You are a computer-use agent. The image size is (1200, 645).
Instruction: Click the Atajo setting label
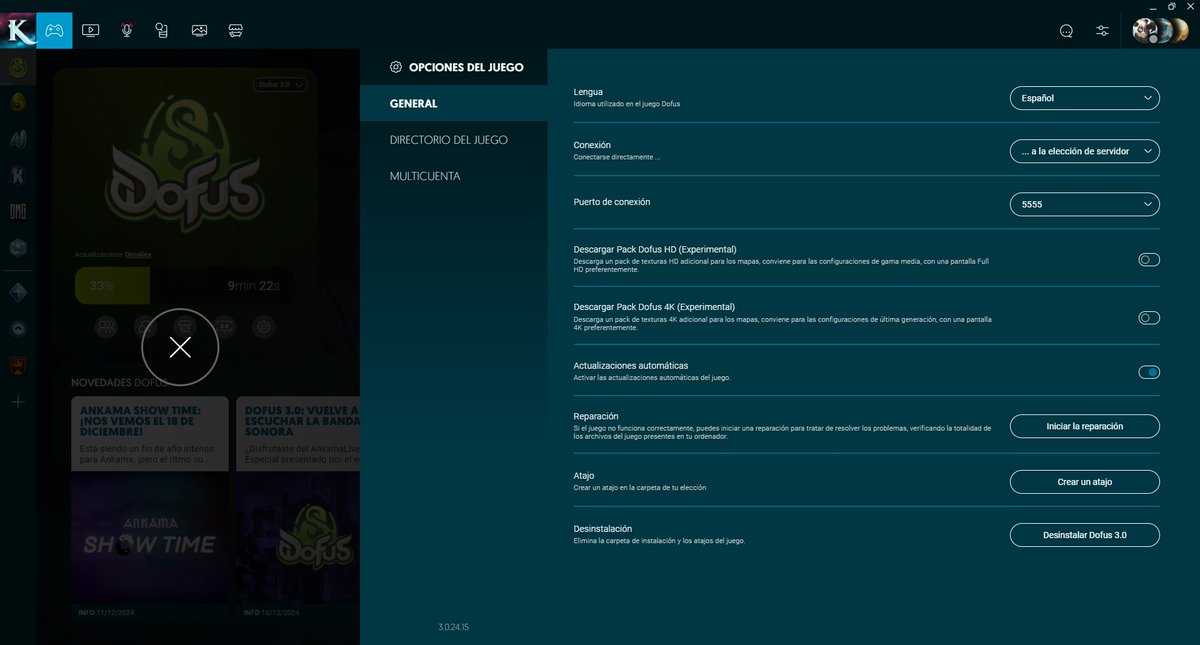pos(586,476)
